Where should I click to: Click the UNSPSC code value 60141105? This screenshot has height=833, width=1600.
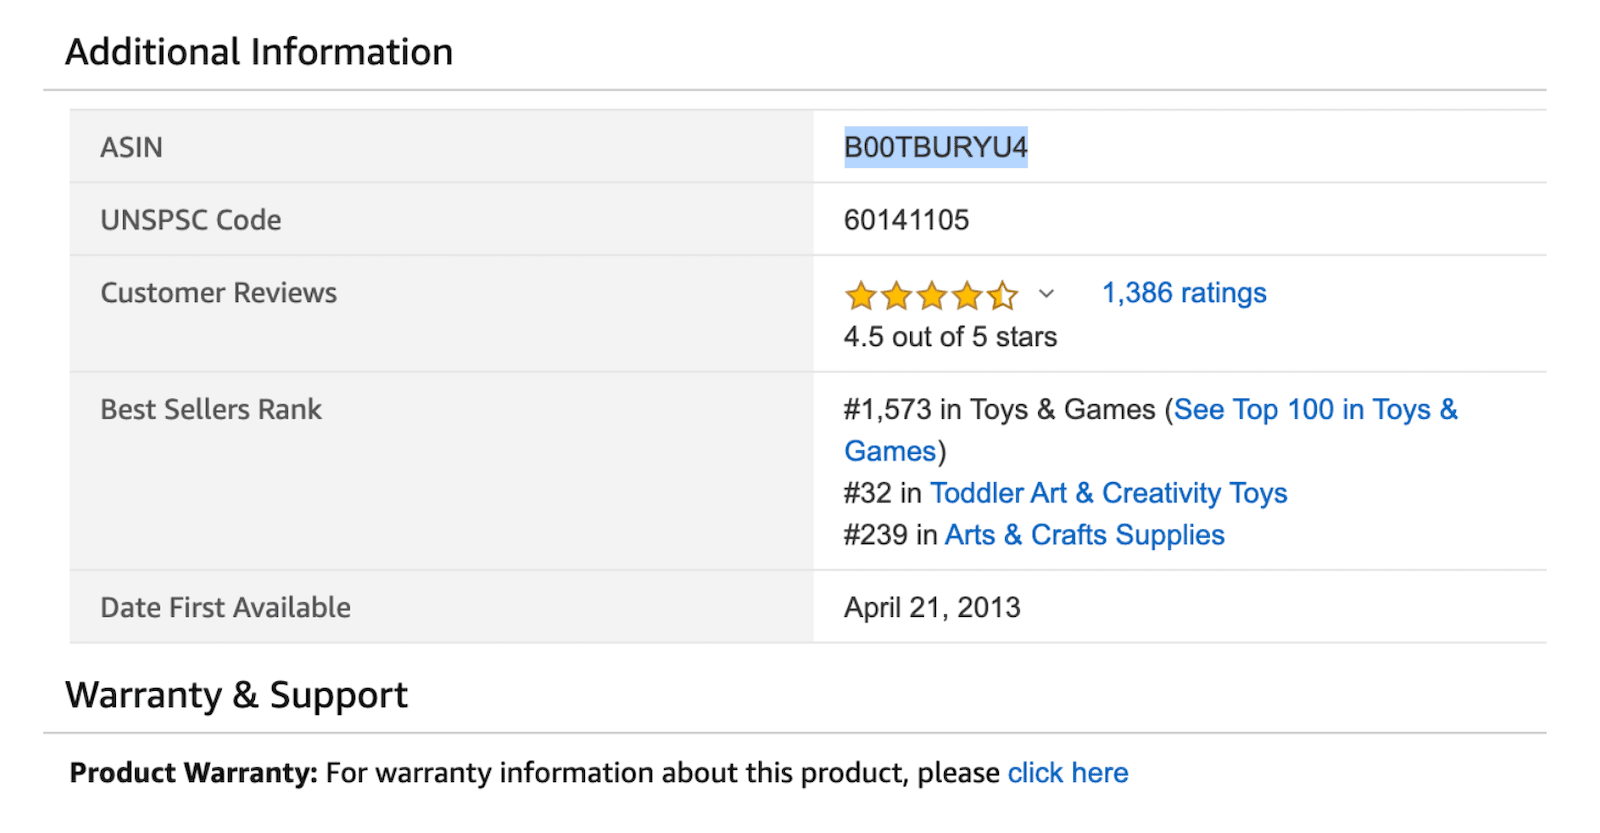(906, 220)
